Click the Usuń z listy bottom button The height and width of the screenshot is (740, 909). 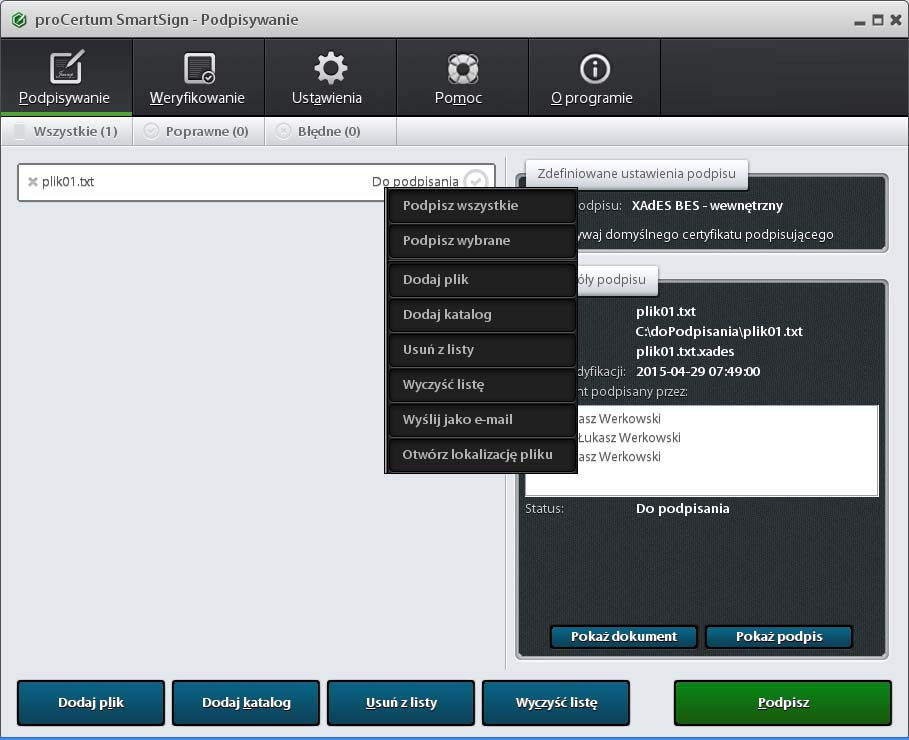click(401, 703)
